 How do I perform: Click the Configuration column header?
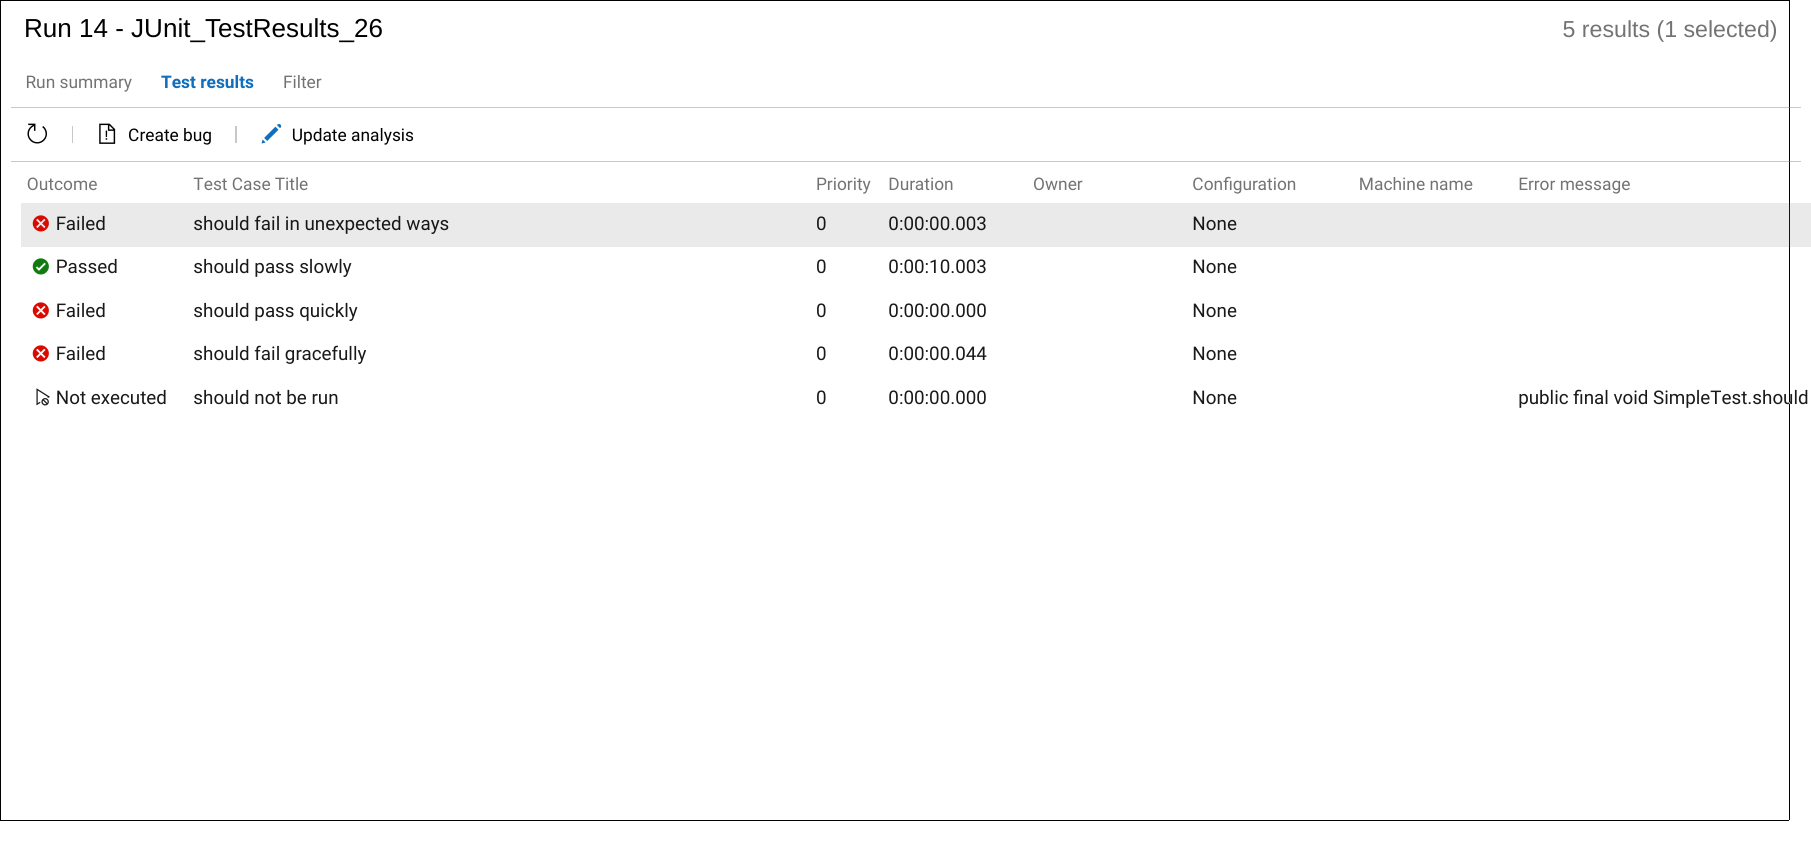point(1244,184)
